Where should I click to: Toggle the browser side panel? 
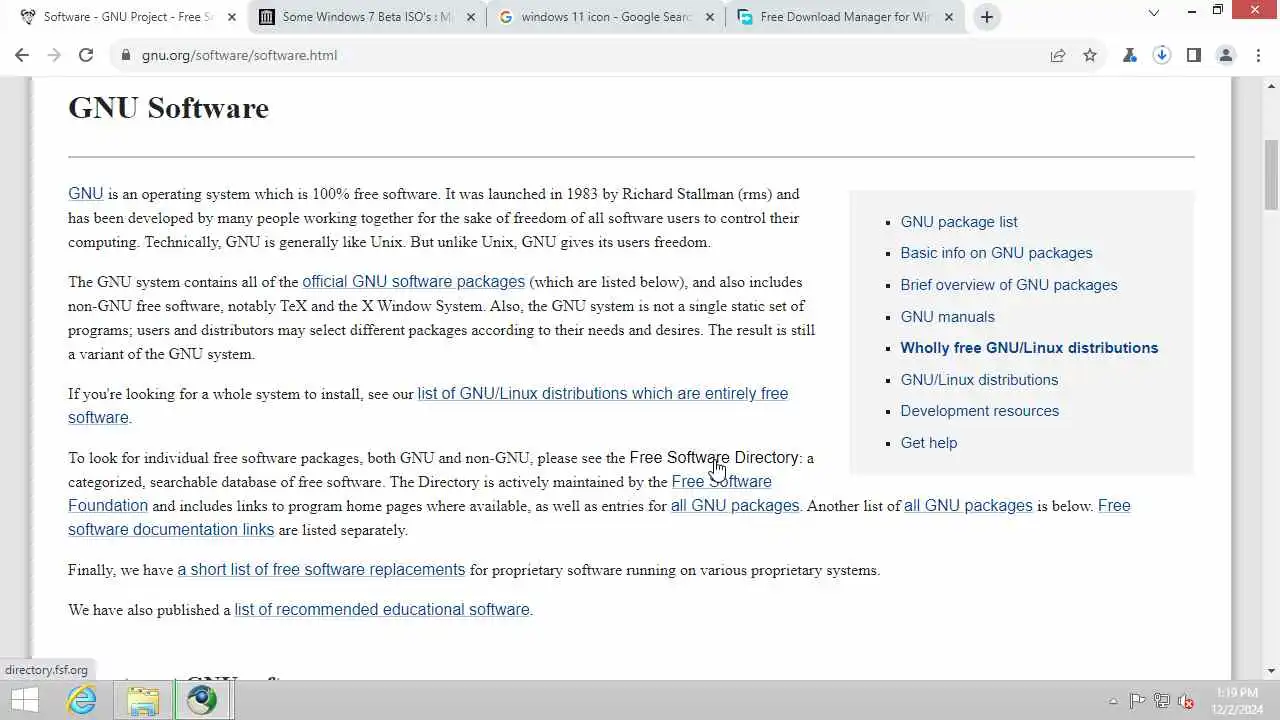point(1194,55)
